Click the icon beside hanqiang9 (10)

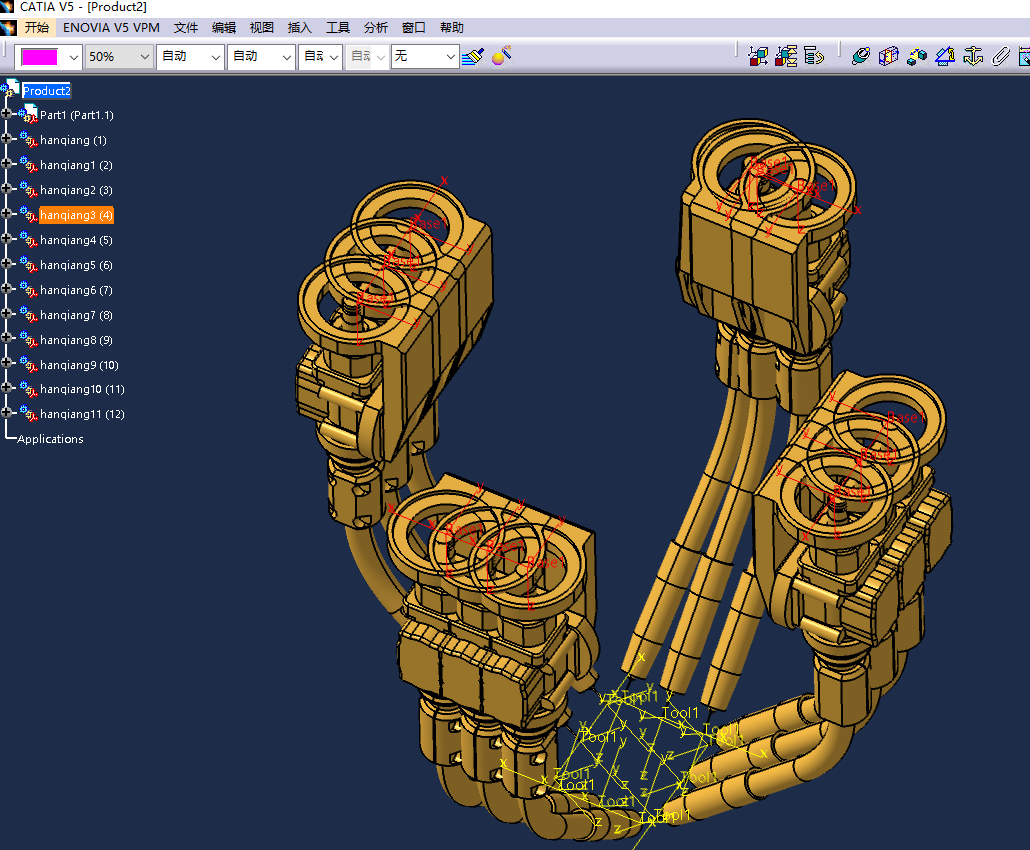click(x=28, y=364)
